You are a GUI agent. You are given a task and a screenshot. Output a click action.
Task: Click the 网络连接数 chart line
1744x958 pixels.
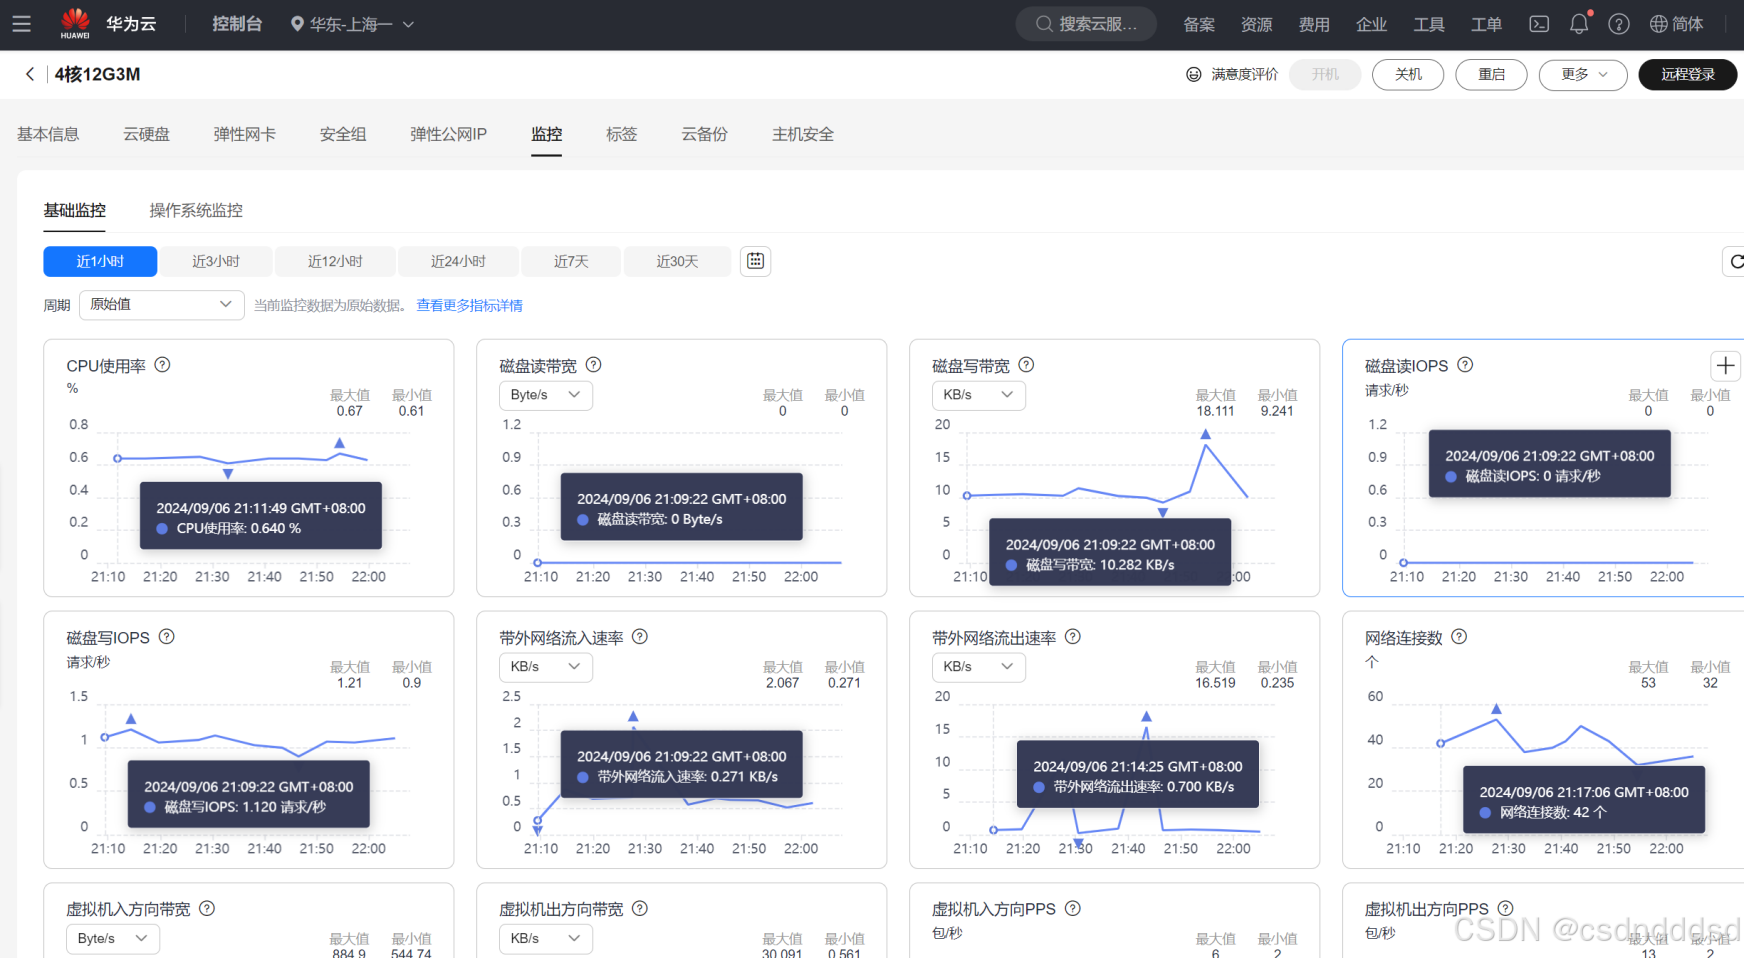click(x=1567, y=741)
